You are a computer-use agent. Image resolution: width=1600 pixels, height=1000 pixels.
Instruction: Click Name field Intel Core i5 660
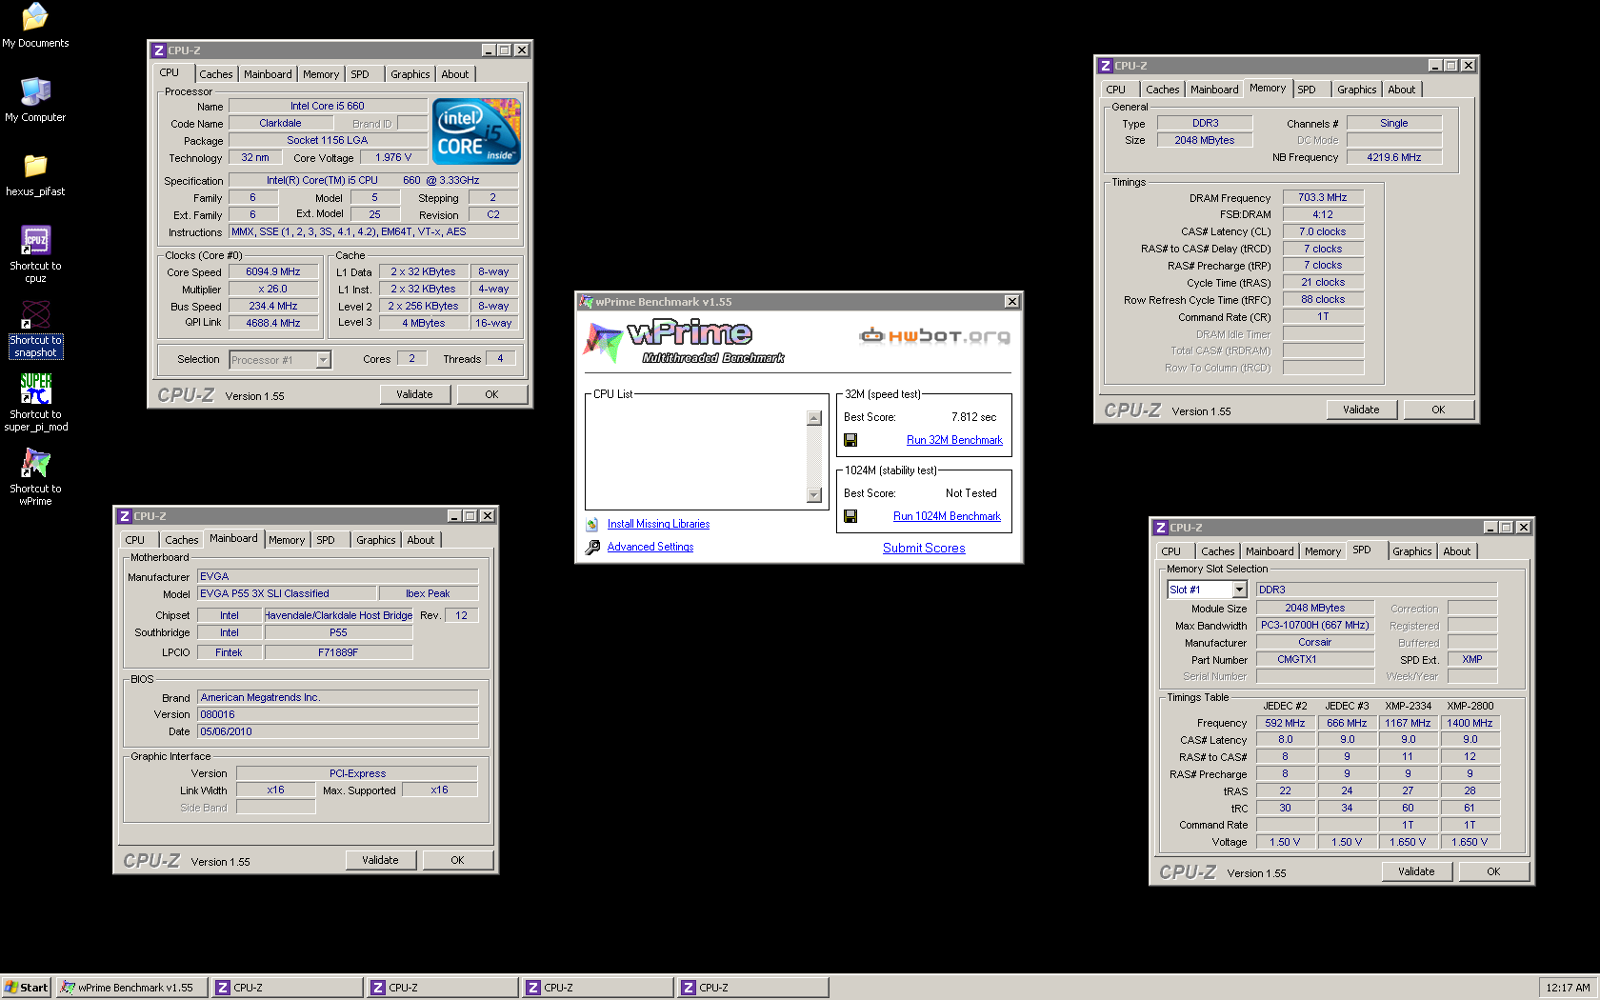327,106
